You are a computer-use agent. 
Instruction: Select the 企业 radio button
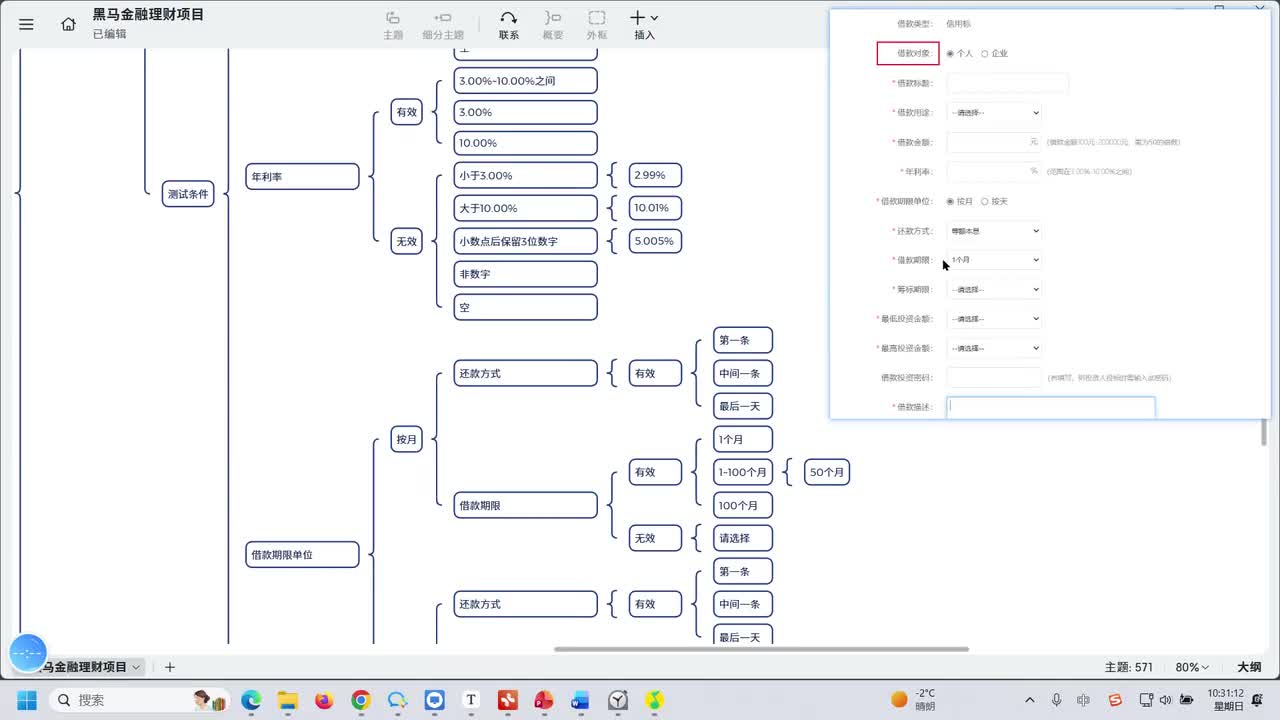tap(985, 53)
